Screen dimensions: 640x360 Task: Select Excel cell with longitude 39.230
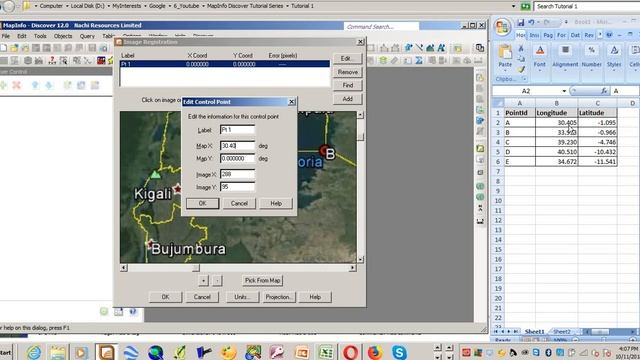[556, 142]
